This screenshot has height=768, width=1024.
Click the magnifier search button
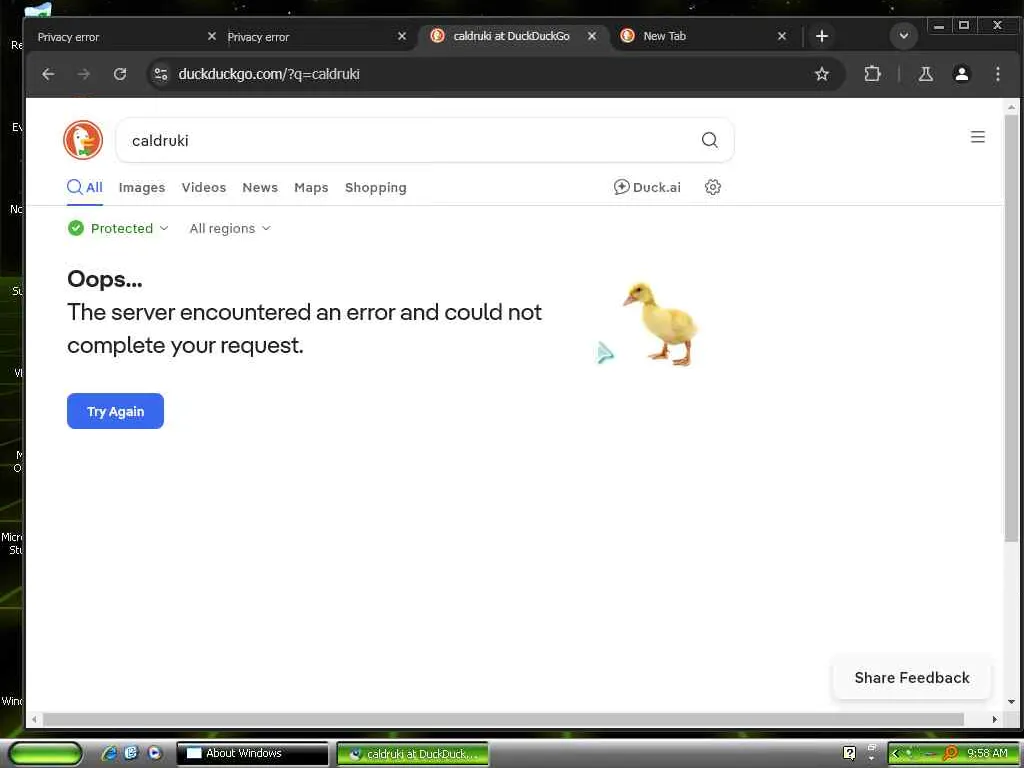pos(709,140)
